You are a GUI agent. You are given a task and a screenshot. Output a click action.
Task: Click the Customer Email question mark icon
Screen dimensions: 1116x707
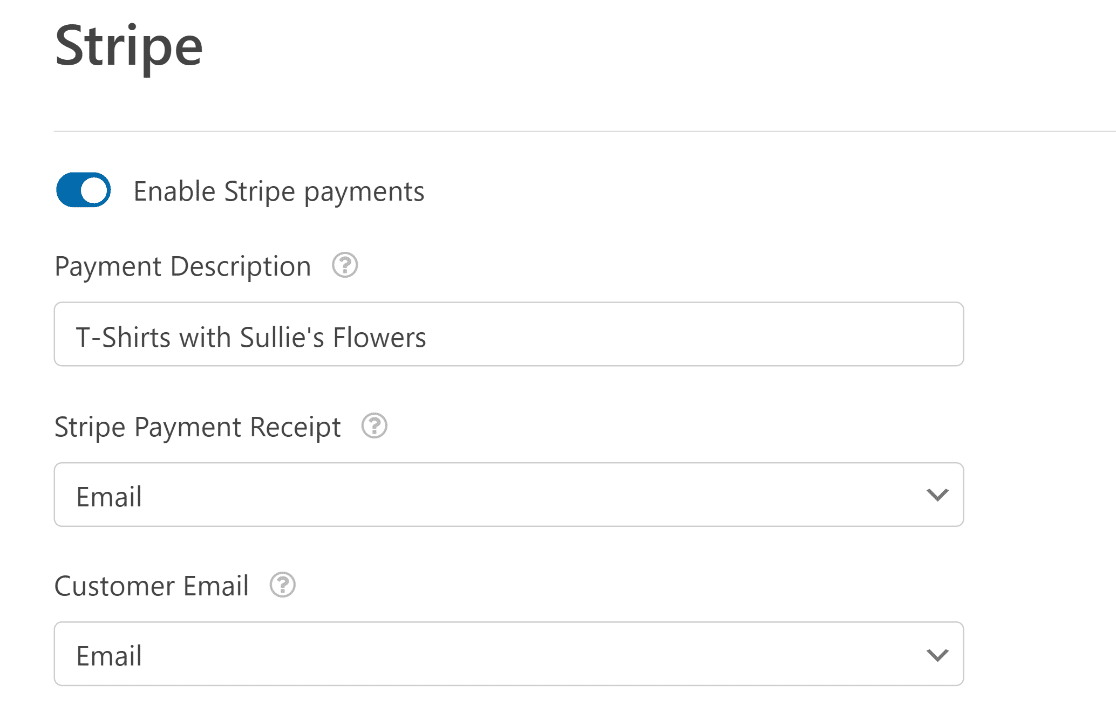[283, 585]
